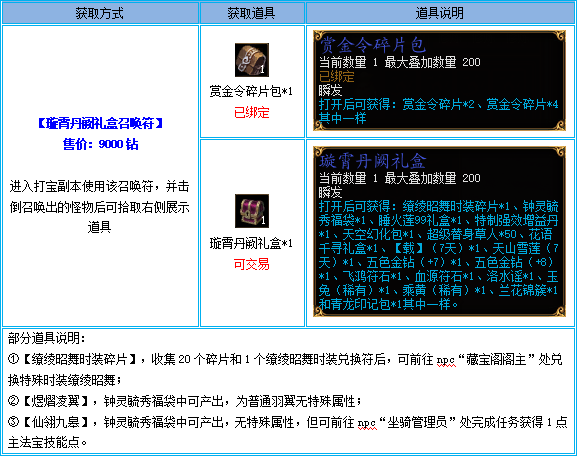Click the 部分道具说明 heading
Screen dimensions: 578x457
tap(47, 338)
